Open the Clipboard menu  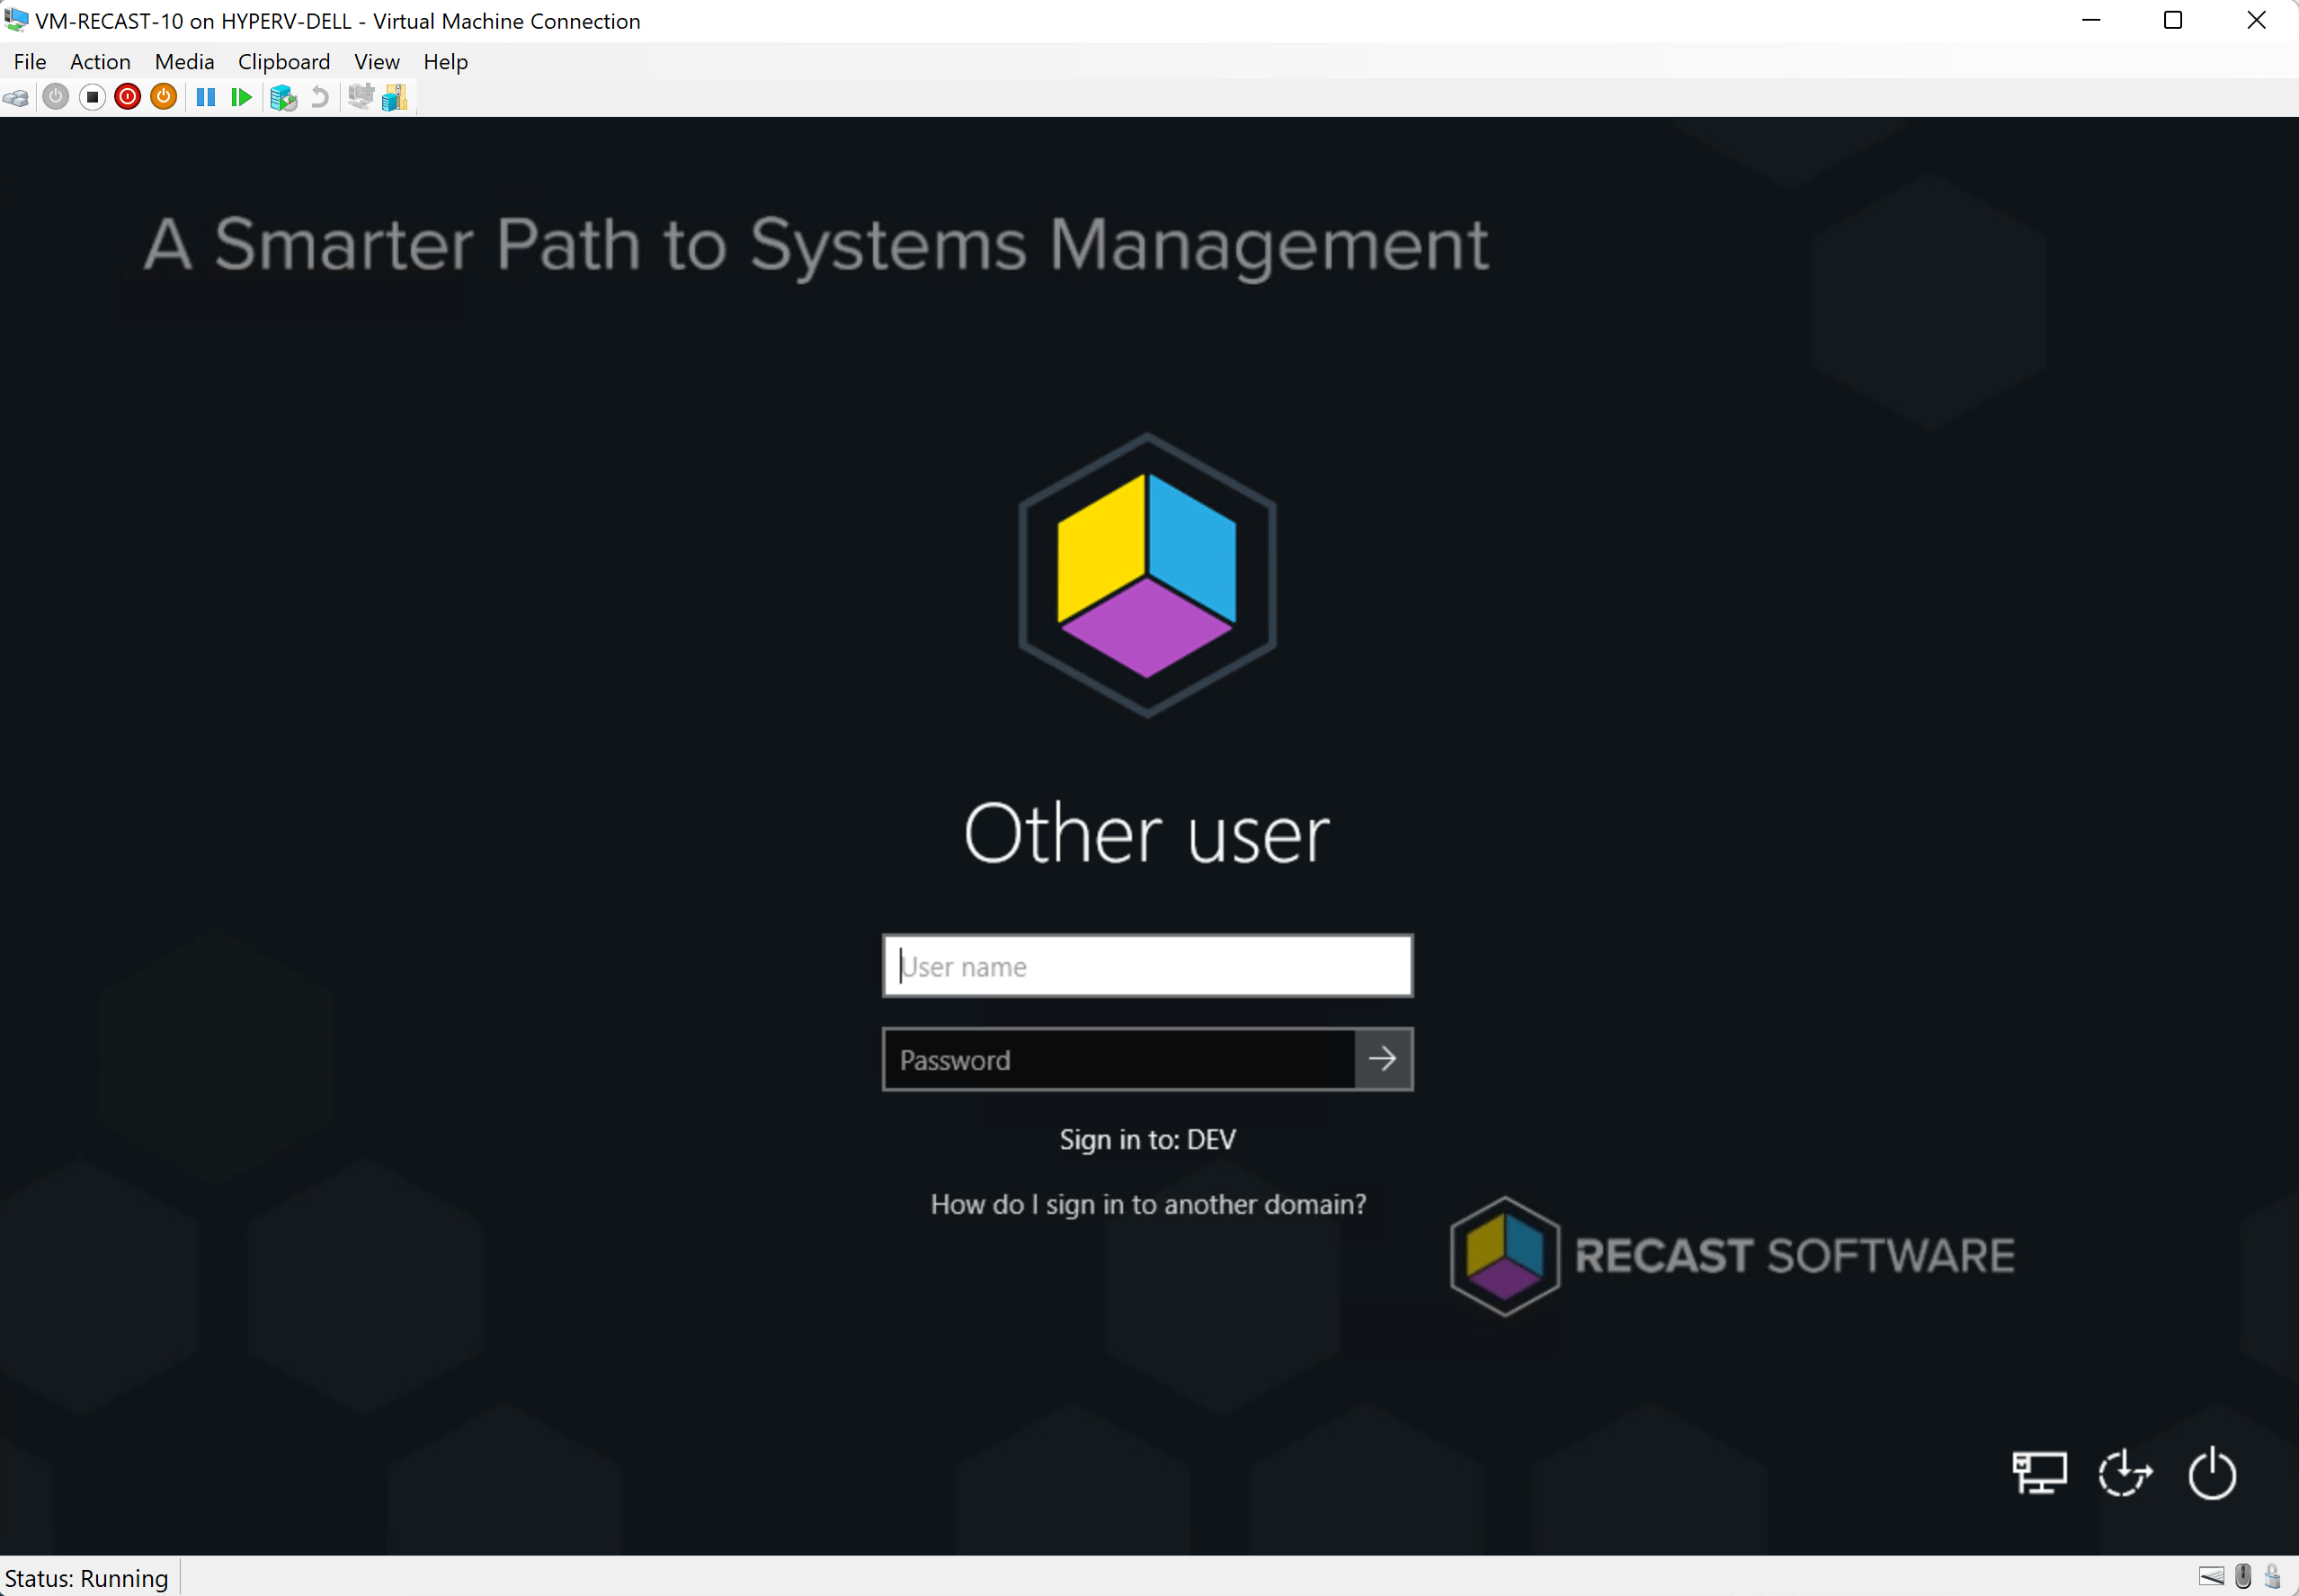point(284,62)
